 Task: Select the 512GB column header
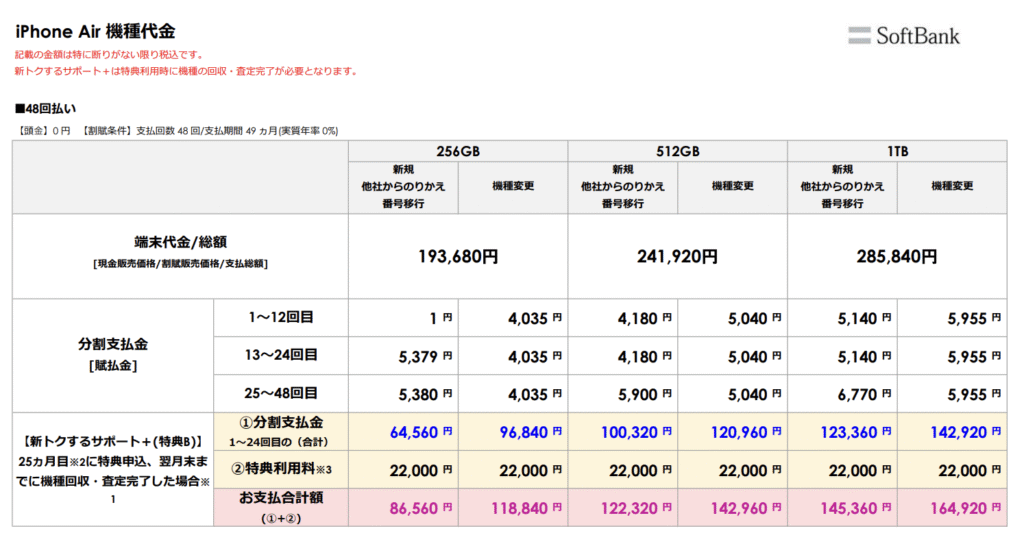(677, 150)
